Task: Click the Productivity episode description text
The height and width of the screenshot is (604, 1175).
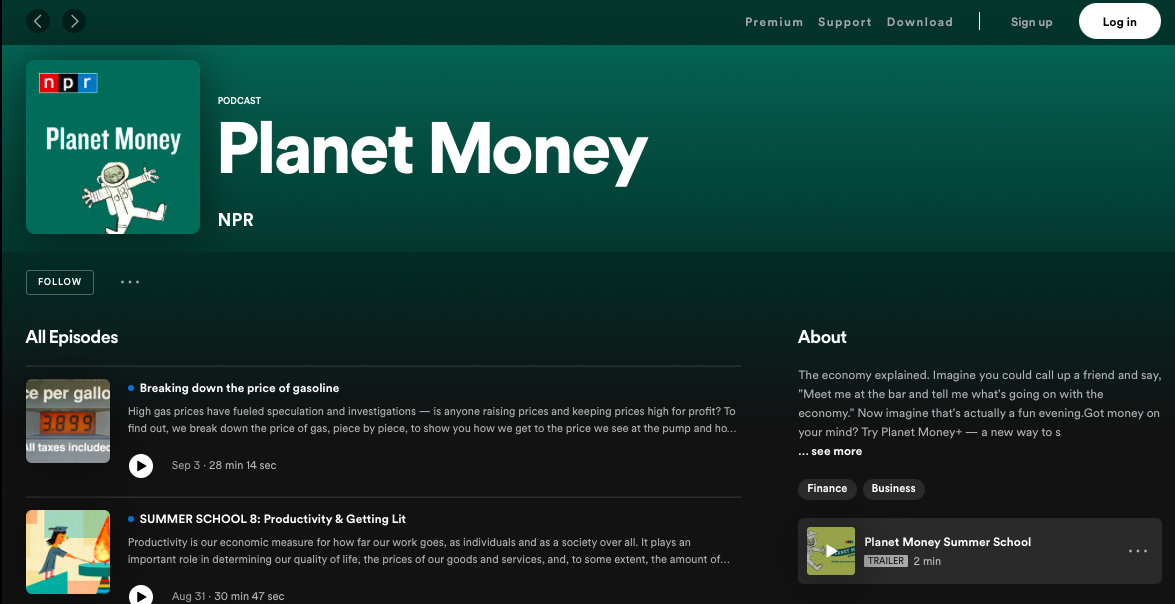Action: tap(429, 551)
